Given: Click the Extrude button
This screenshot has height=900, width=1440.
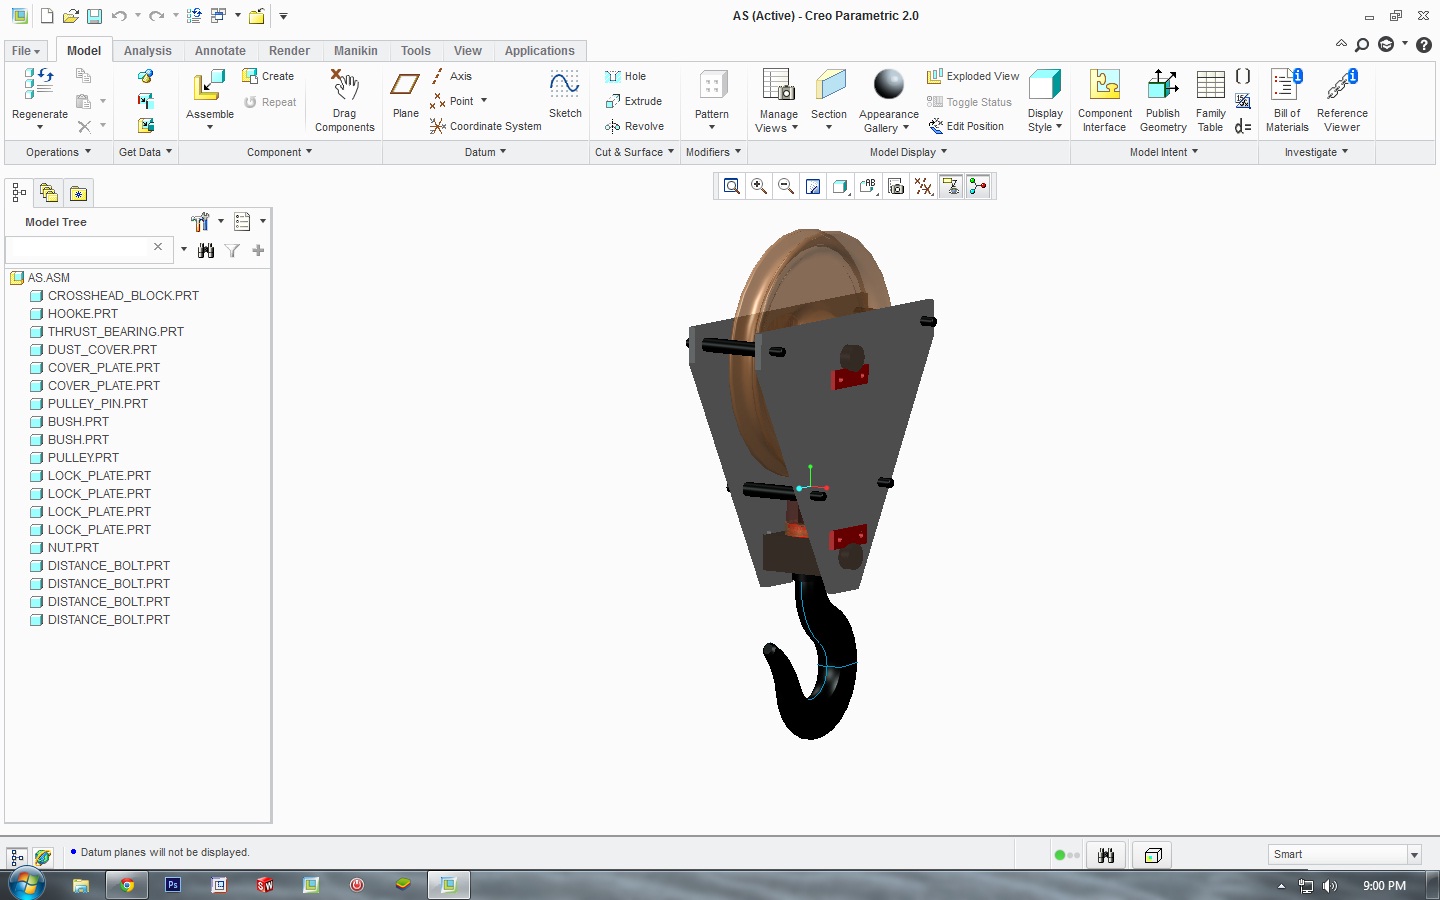Looking at the screenshot, I should pyautogui.click(x=634, y=101).
